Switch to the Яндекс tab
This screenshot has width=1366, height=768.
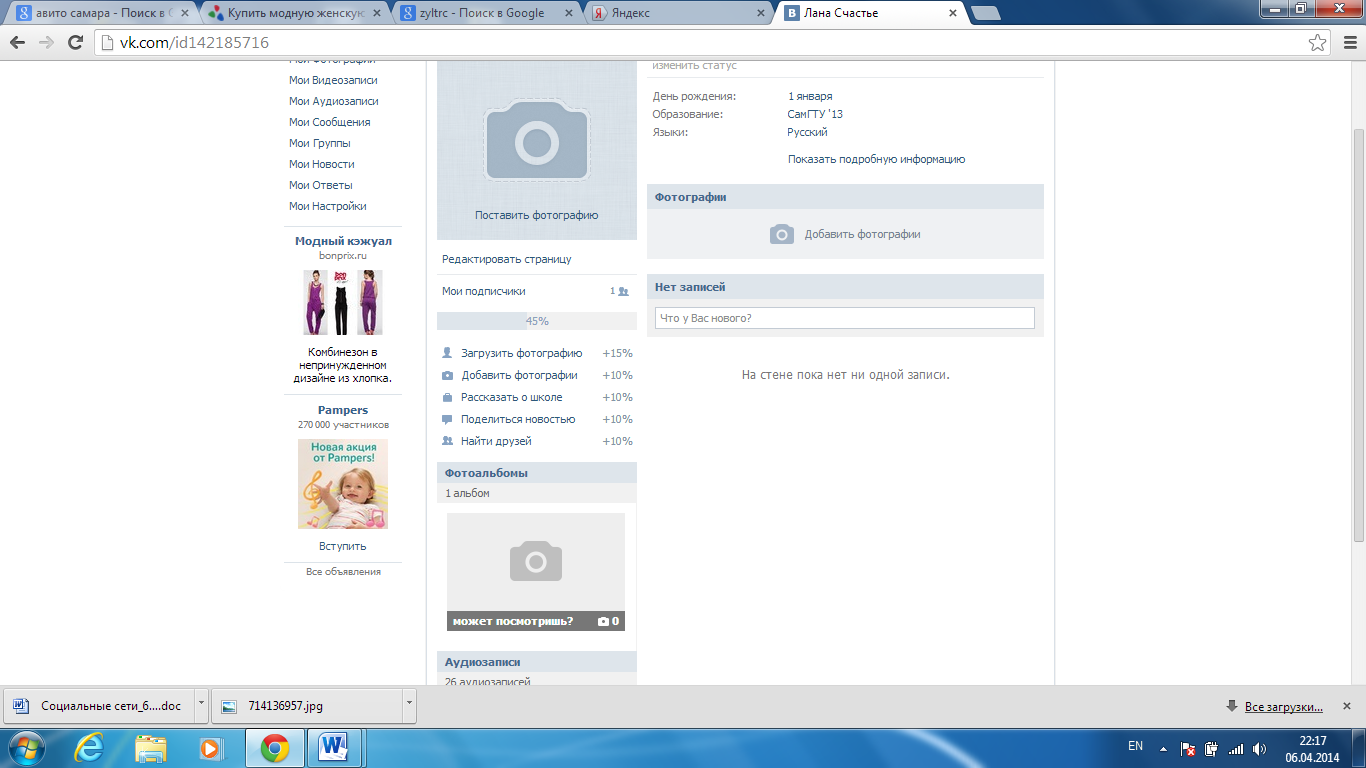tap(677, 13)
